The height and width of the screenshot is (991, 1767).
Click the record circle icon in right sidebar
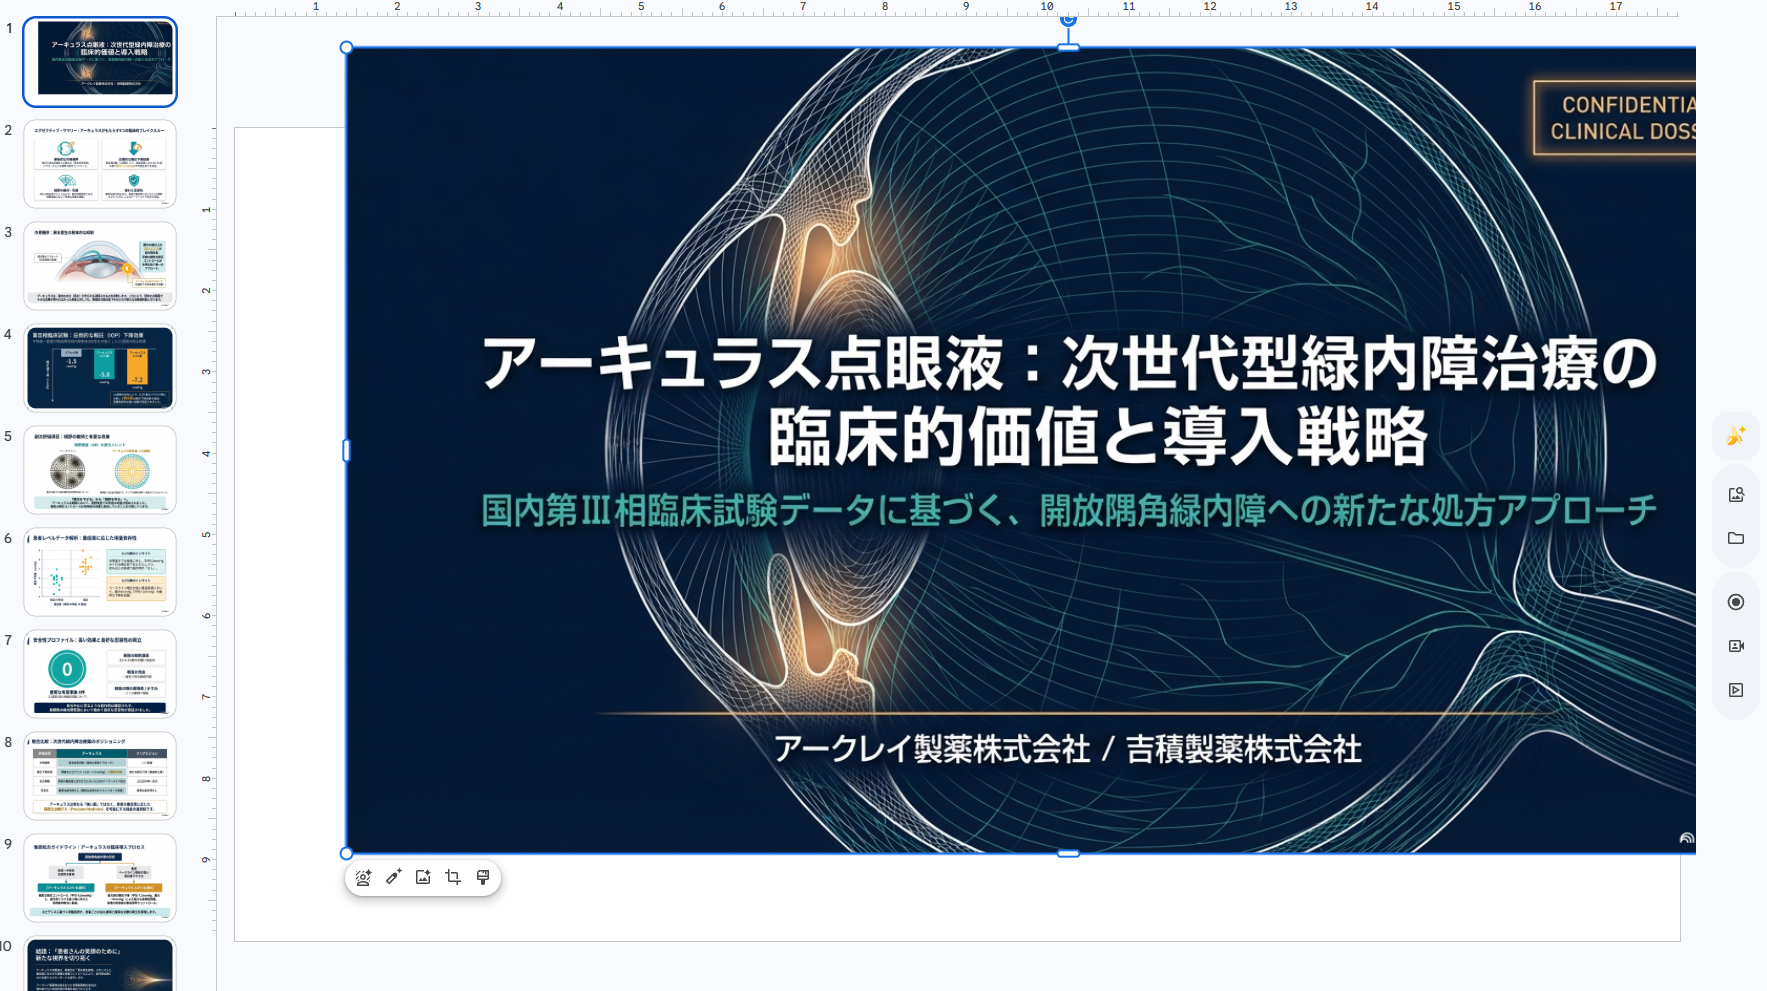coord(1736,602)
